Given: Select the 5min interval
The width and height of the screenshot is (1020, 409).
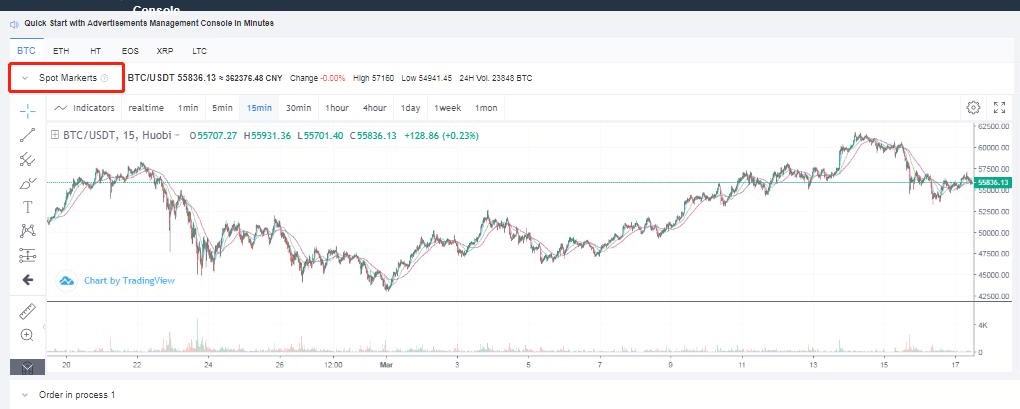Looking at the screenshot, I should [222, 108].
